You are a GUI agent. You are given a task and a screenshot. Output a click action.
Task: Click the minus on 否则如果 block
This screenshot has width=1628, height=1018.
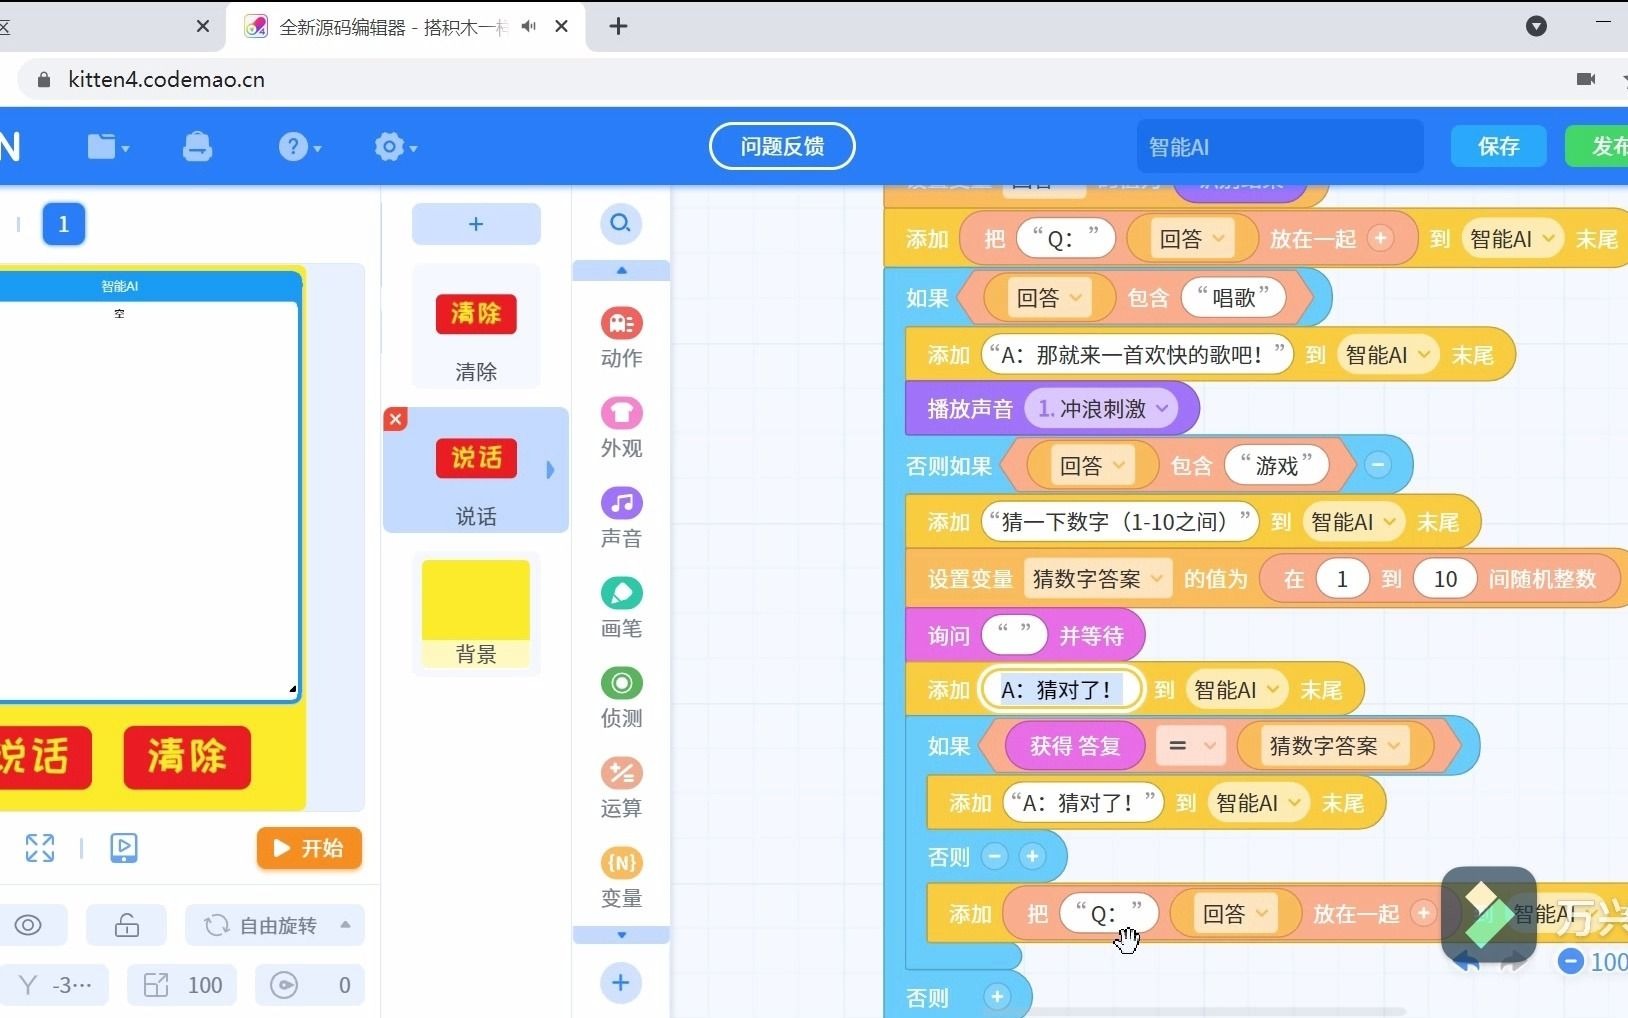tap(1378, 465)
